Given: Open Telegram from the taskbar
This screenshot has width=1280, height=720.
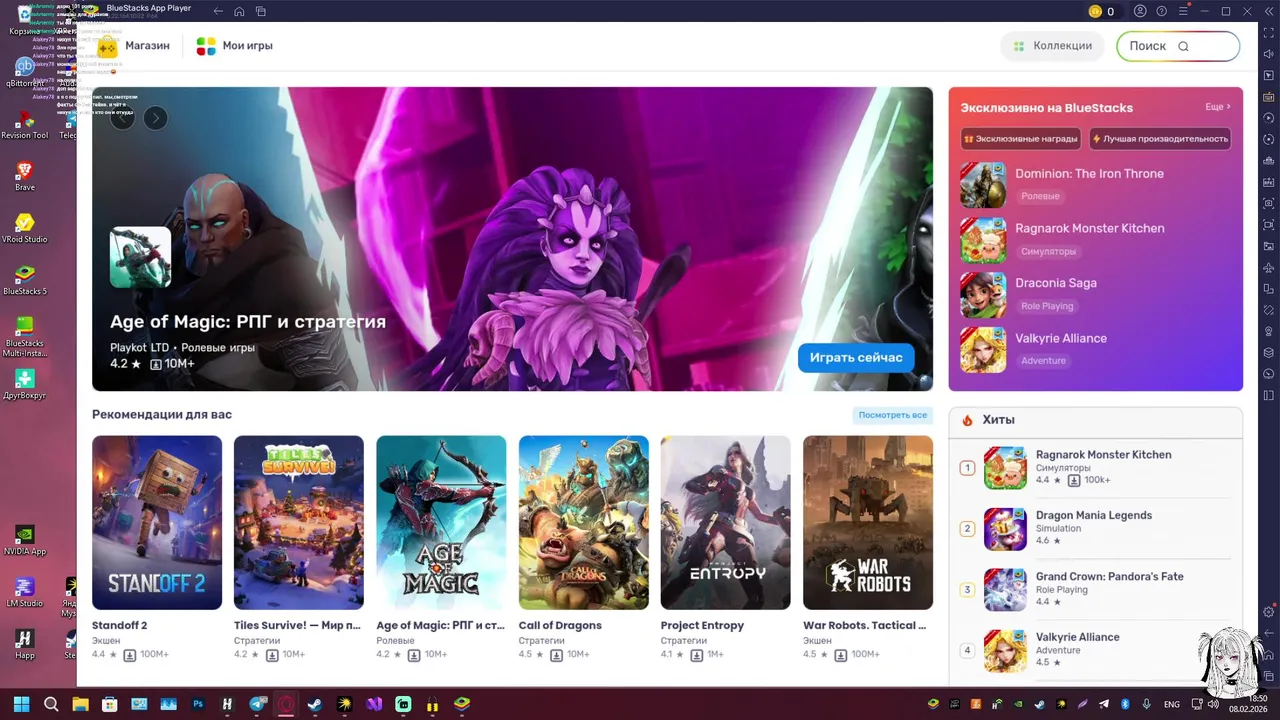Looking at the screenshot, I should tap(257, 704).
